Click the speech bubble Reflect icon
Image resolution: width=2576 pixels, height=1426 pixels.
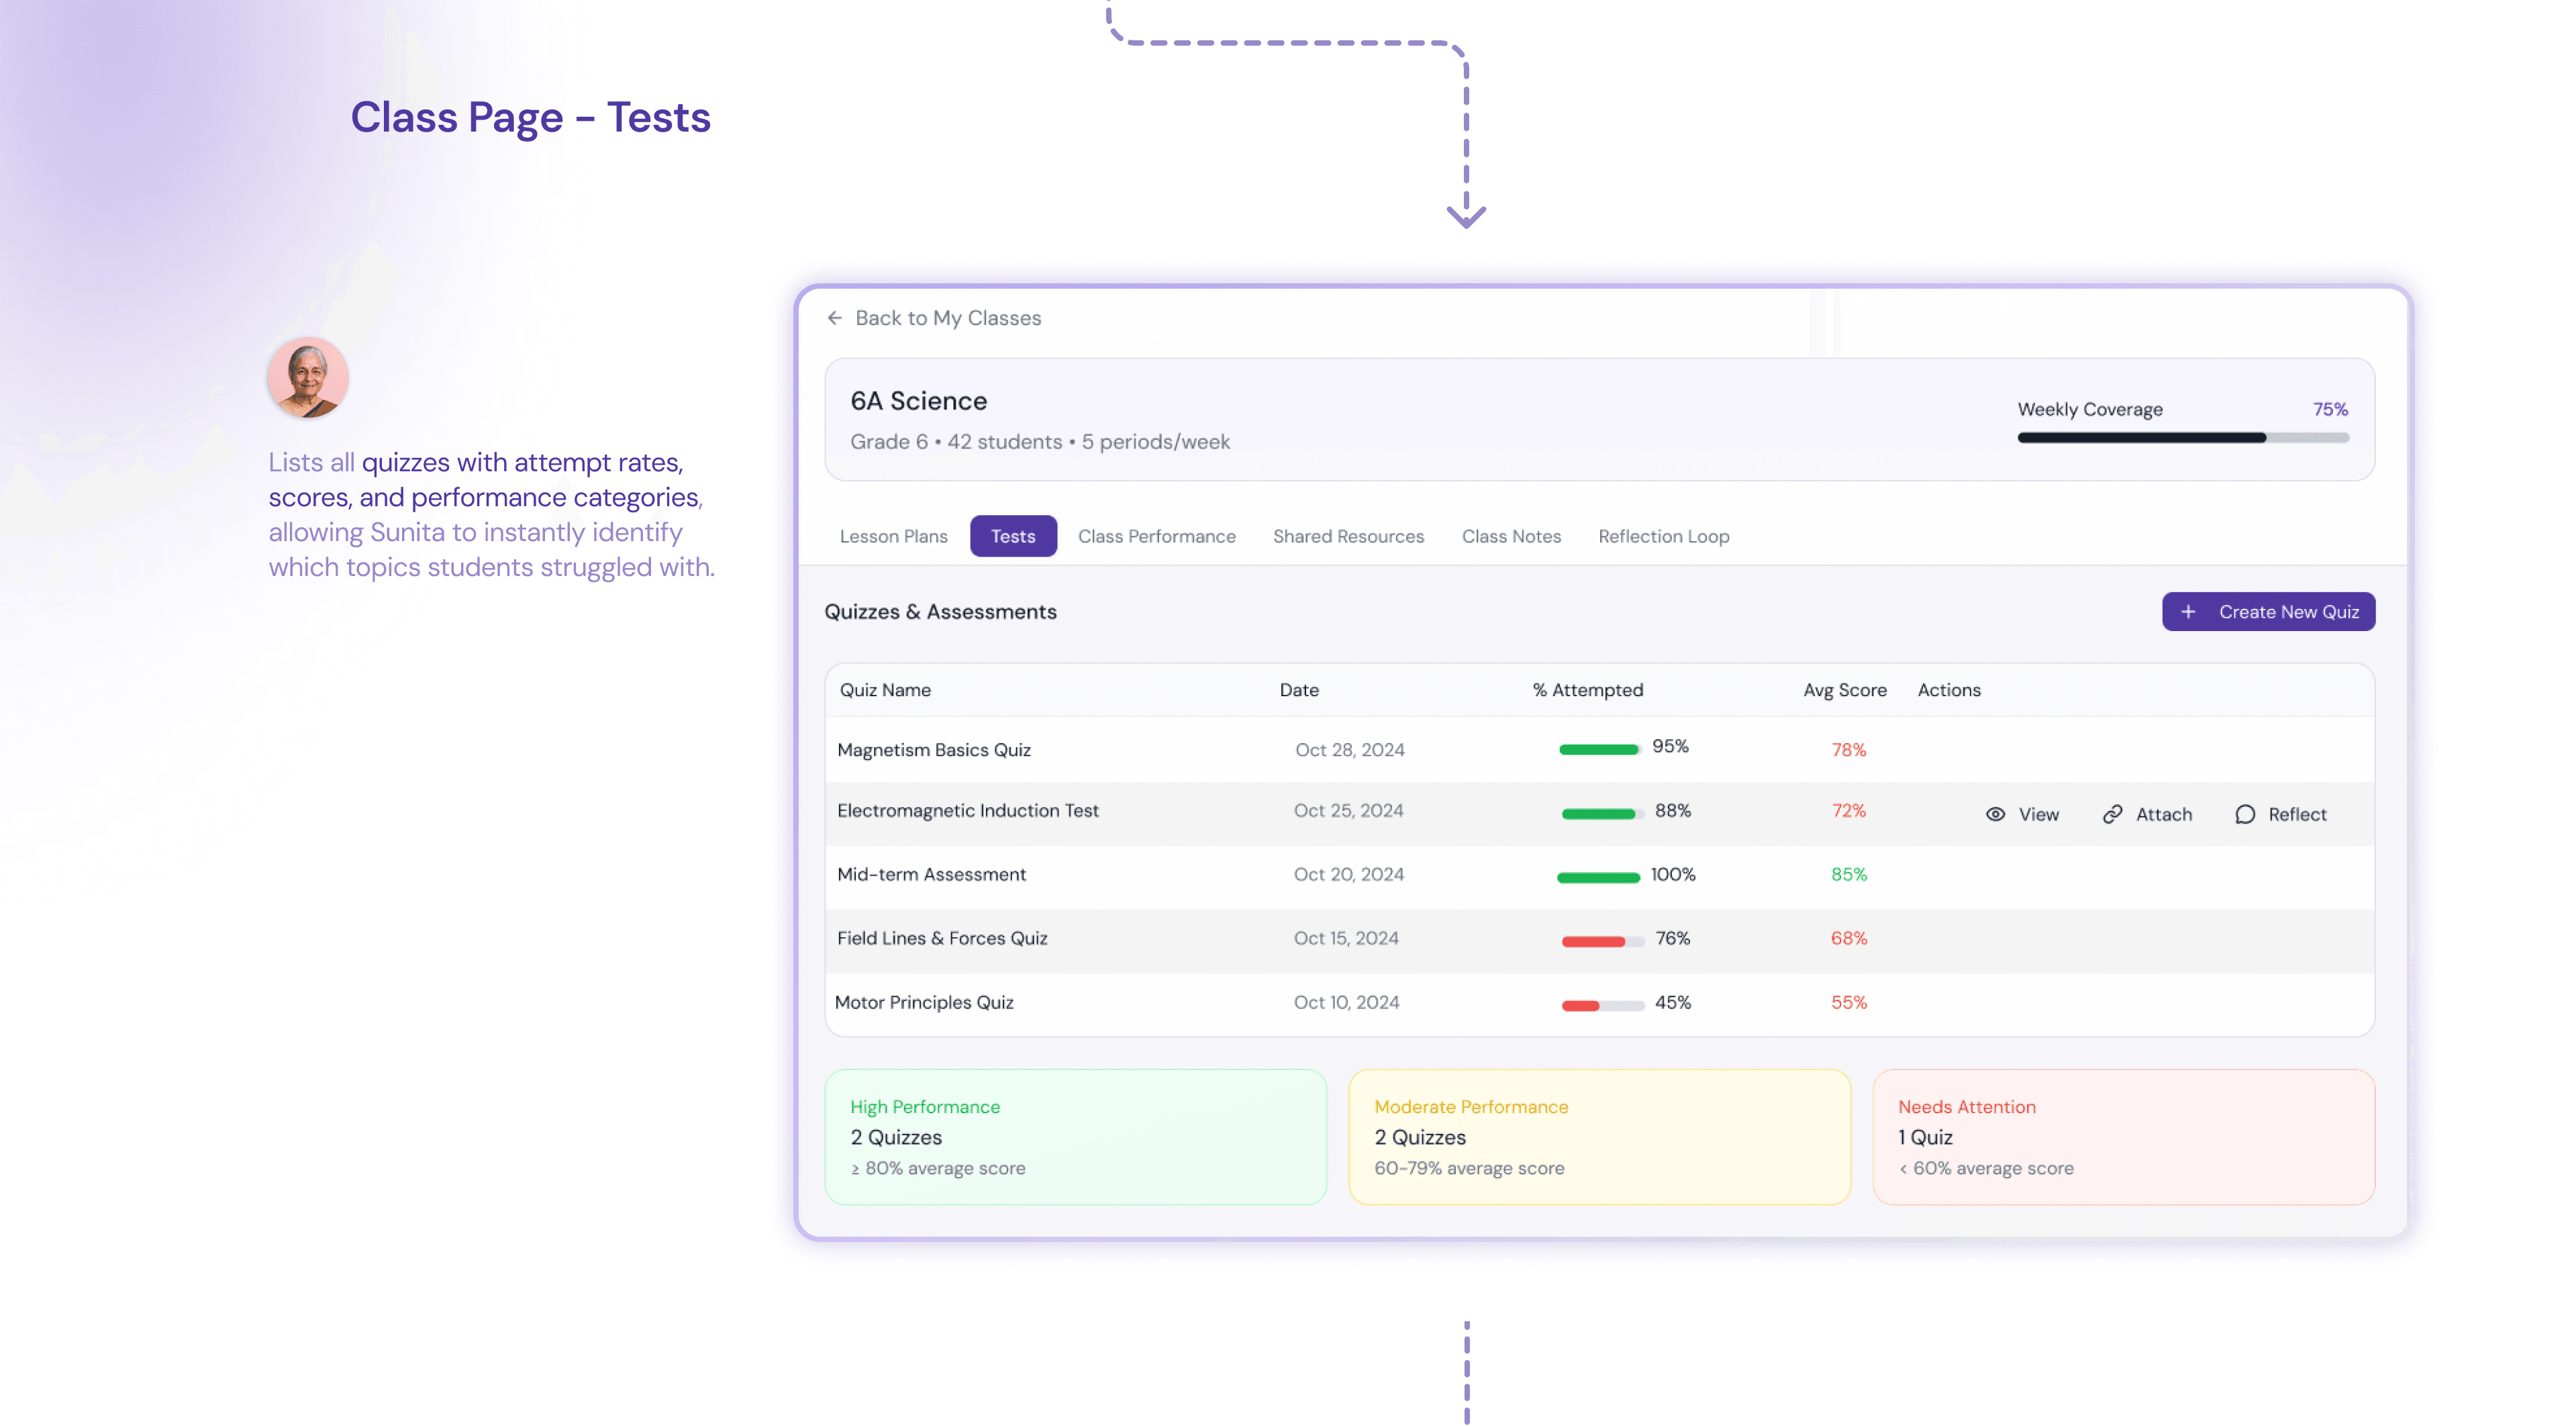point(2245,814)
